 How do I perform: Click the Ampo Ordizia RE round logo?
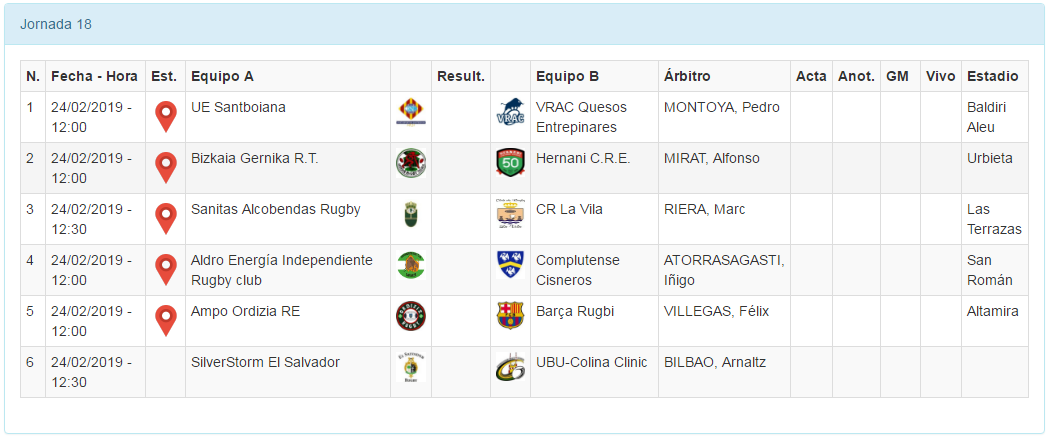point(410,316)
